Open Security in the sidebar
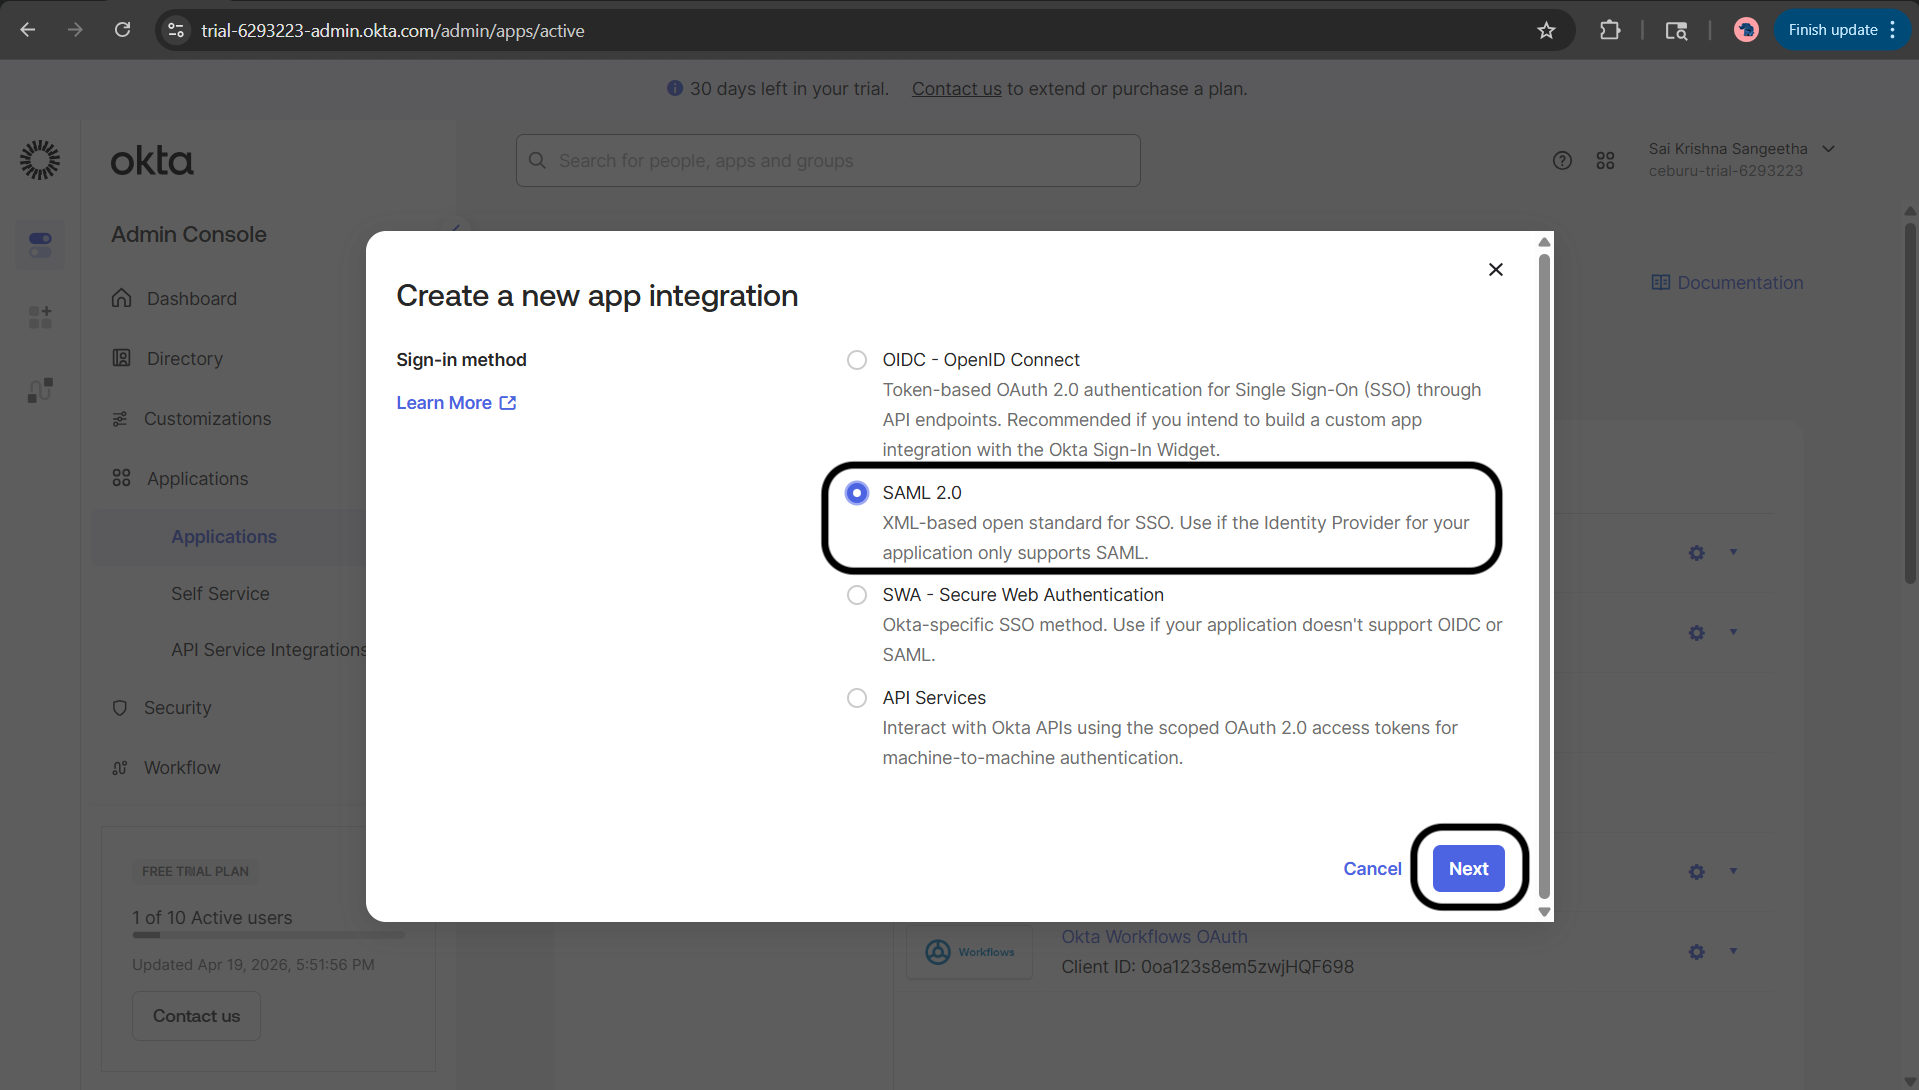This screenshot has width=1919, height=1090. click(x=177, y=708)
